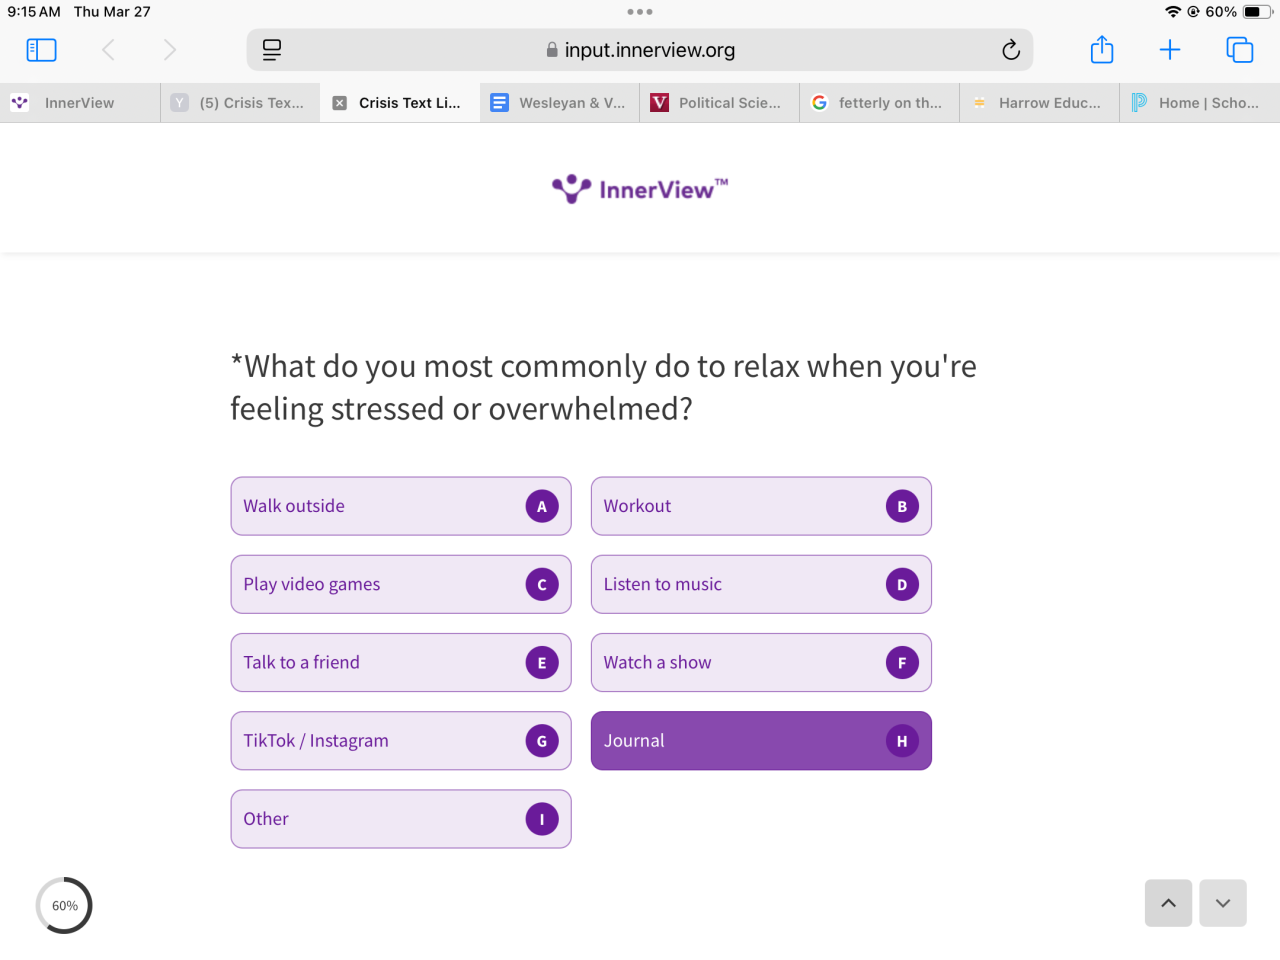Go to previous question with up chevron
Image resolution: width=1280 pixels, height=960 pixels.
[1168, 903]
